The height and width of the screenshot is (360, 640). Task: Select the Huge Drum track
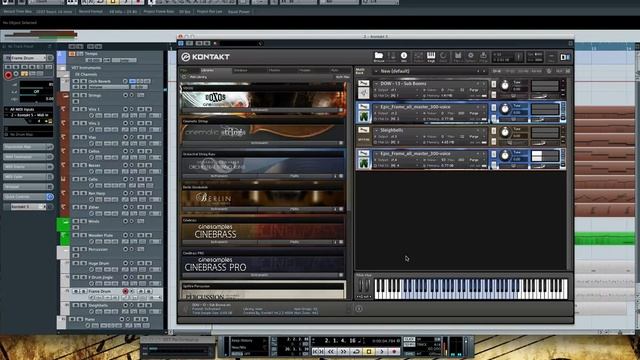[98, 263]
